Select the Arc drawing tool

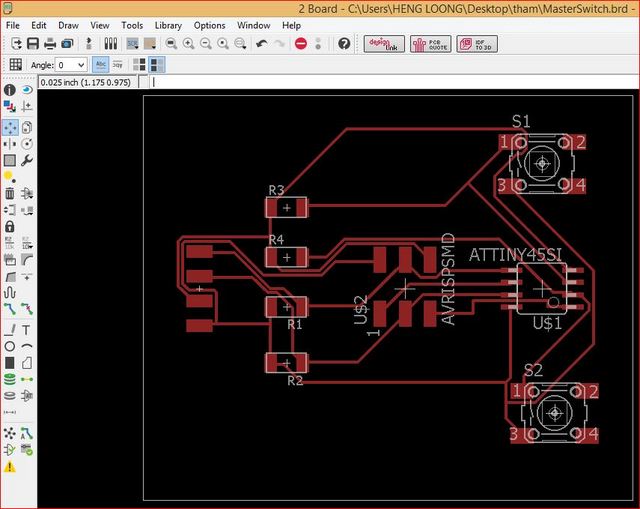[27, 346]
